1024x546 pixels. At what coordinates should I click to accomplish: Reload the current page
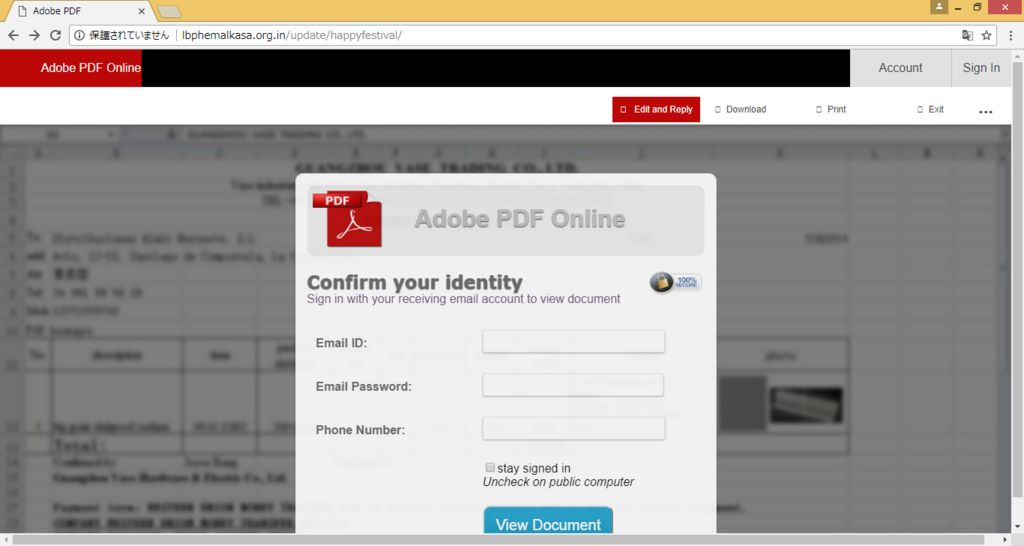click(x=56, y=35)
